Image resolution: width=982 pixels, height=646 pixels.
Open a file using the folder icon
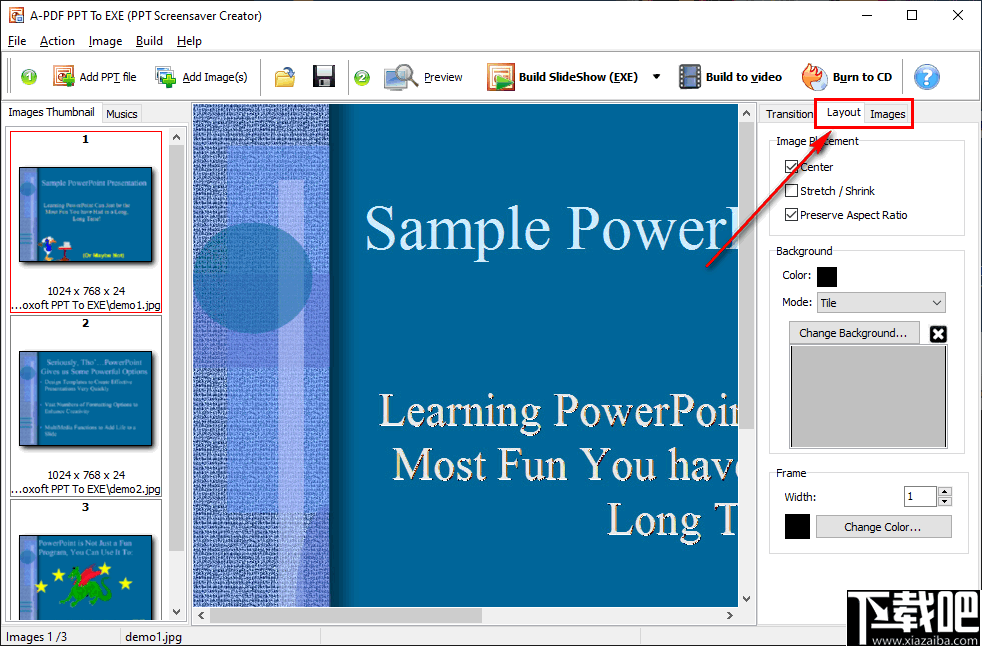[284, 76]
